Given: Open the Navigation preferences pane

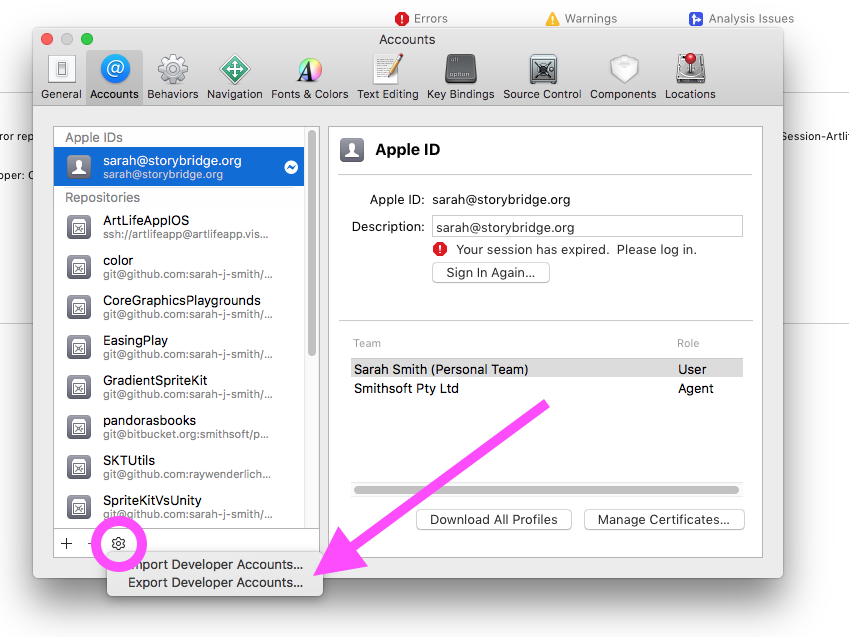Looking at the screenshot, I should coord(234,77).
